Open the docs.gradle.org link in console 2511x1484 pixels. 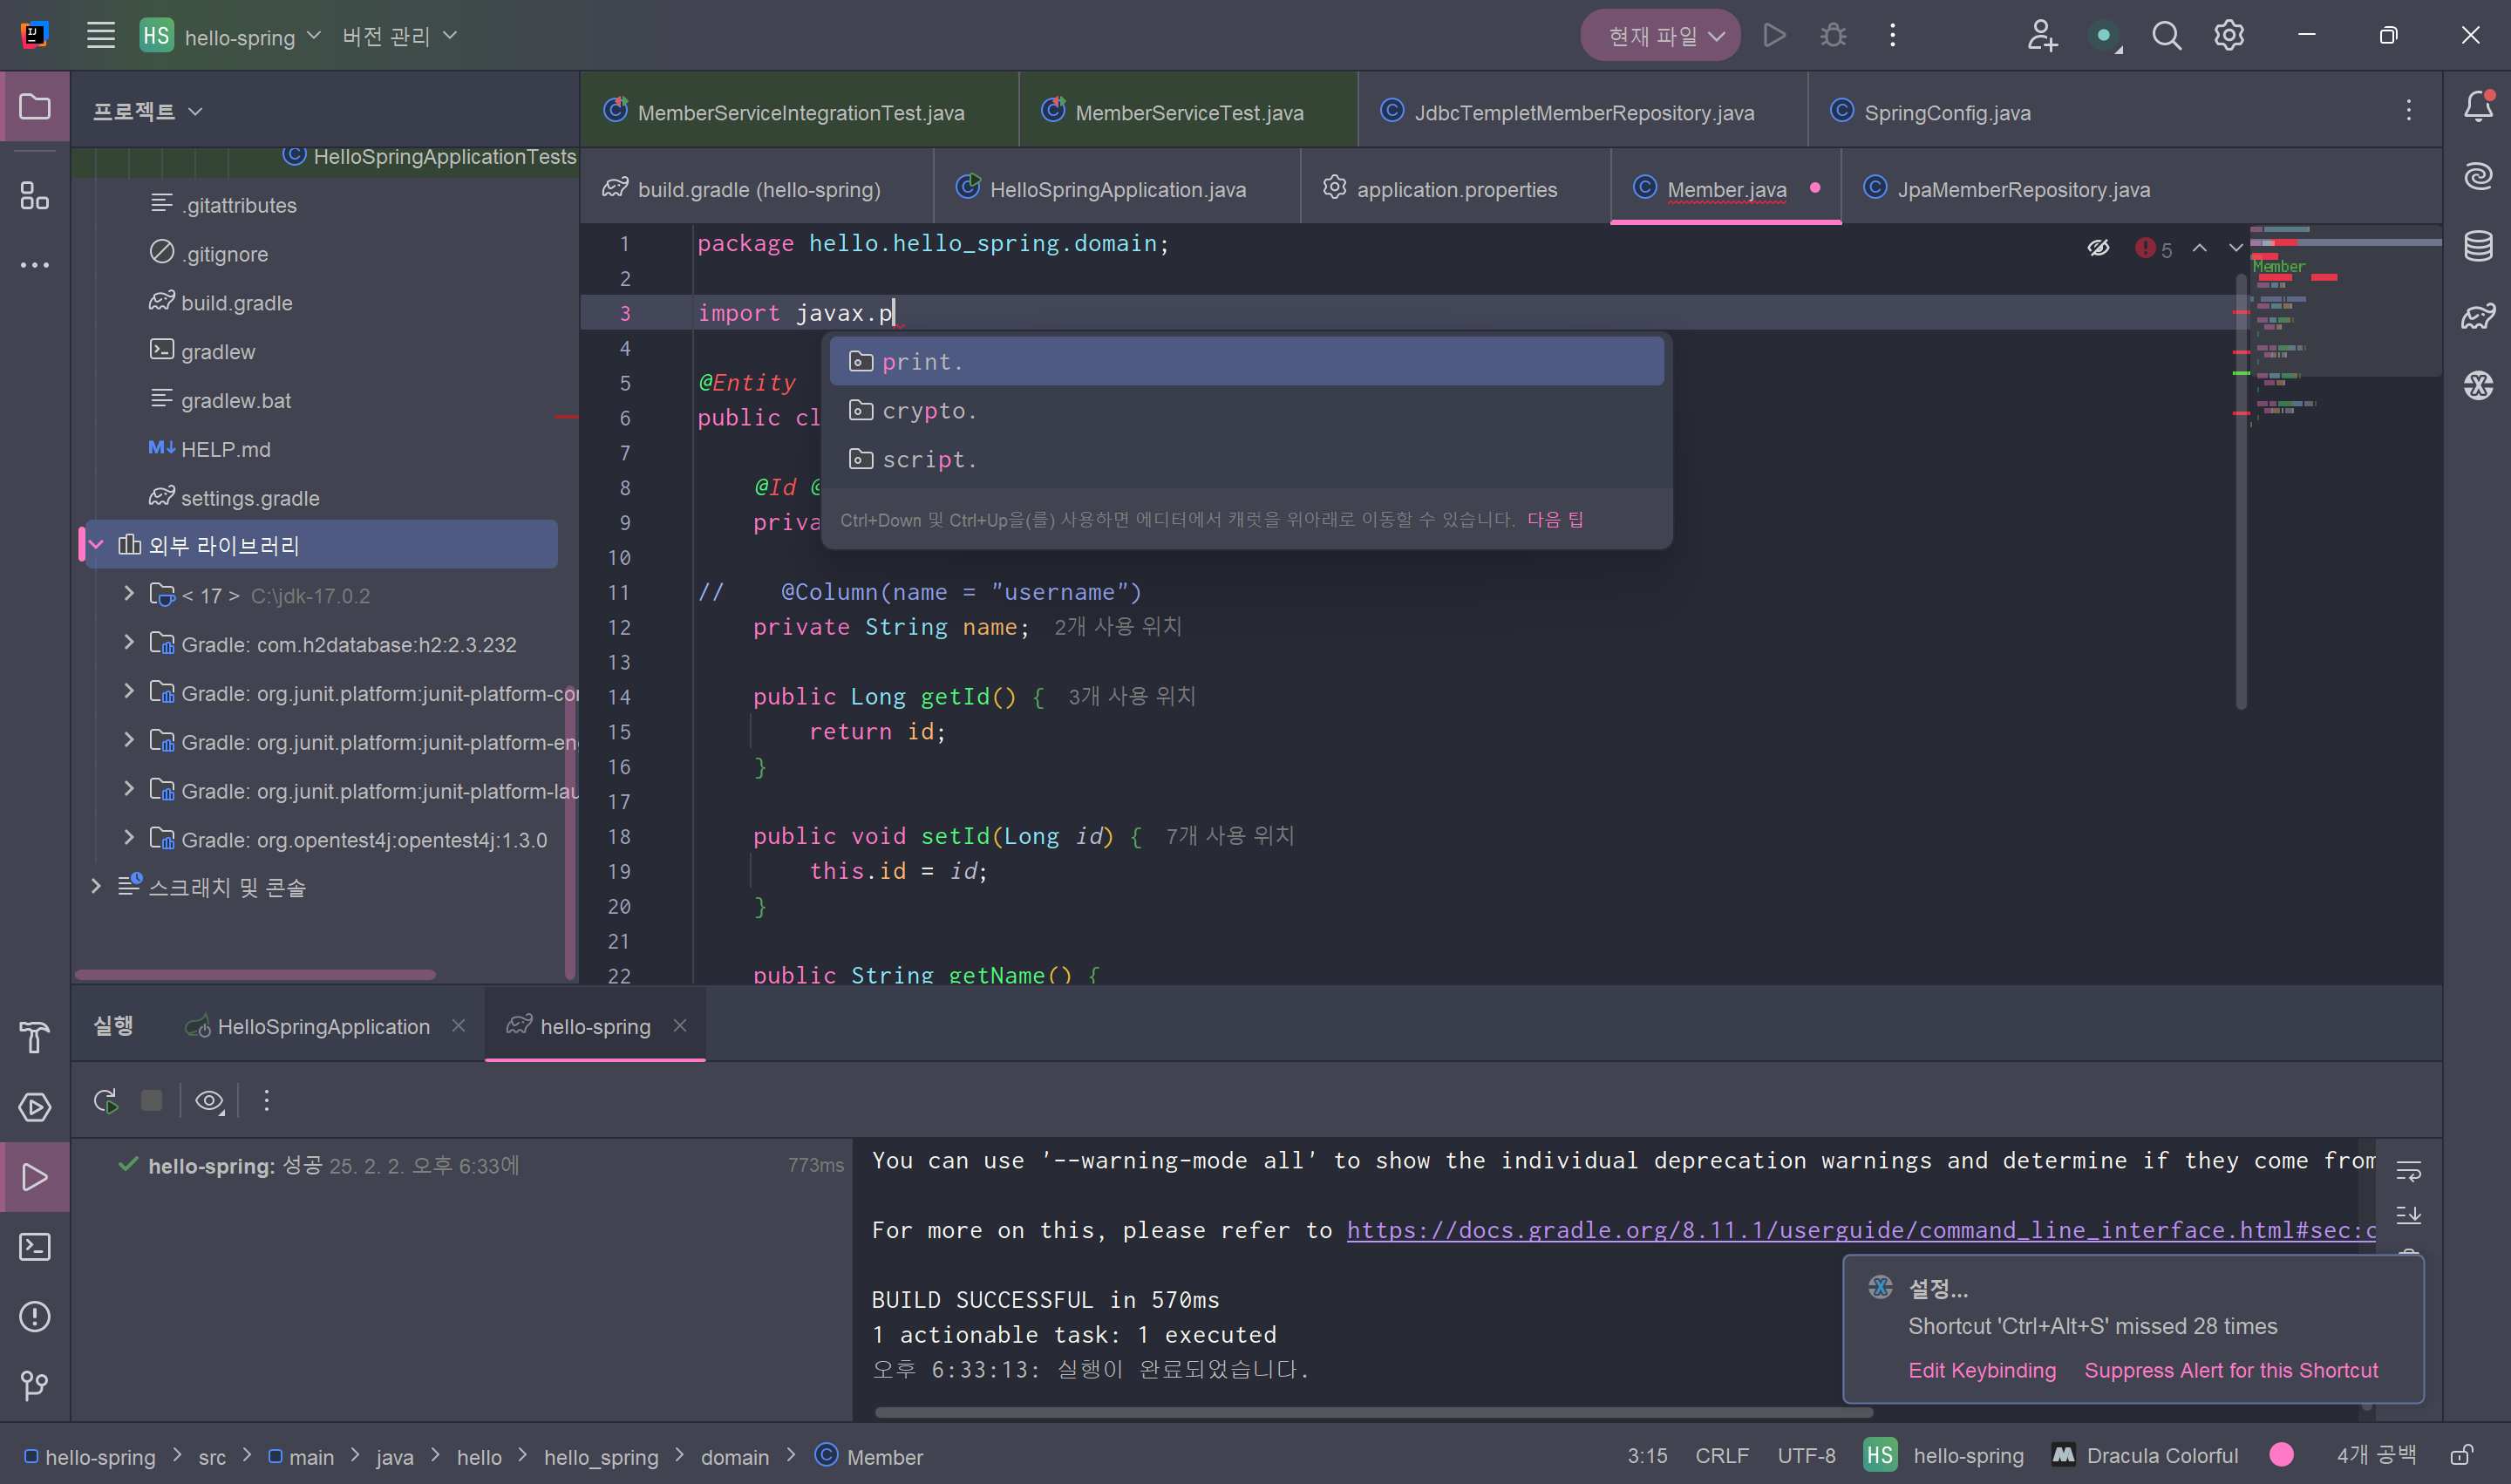click(1861, 1230)
